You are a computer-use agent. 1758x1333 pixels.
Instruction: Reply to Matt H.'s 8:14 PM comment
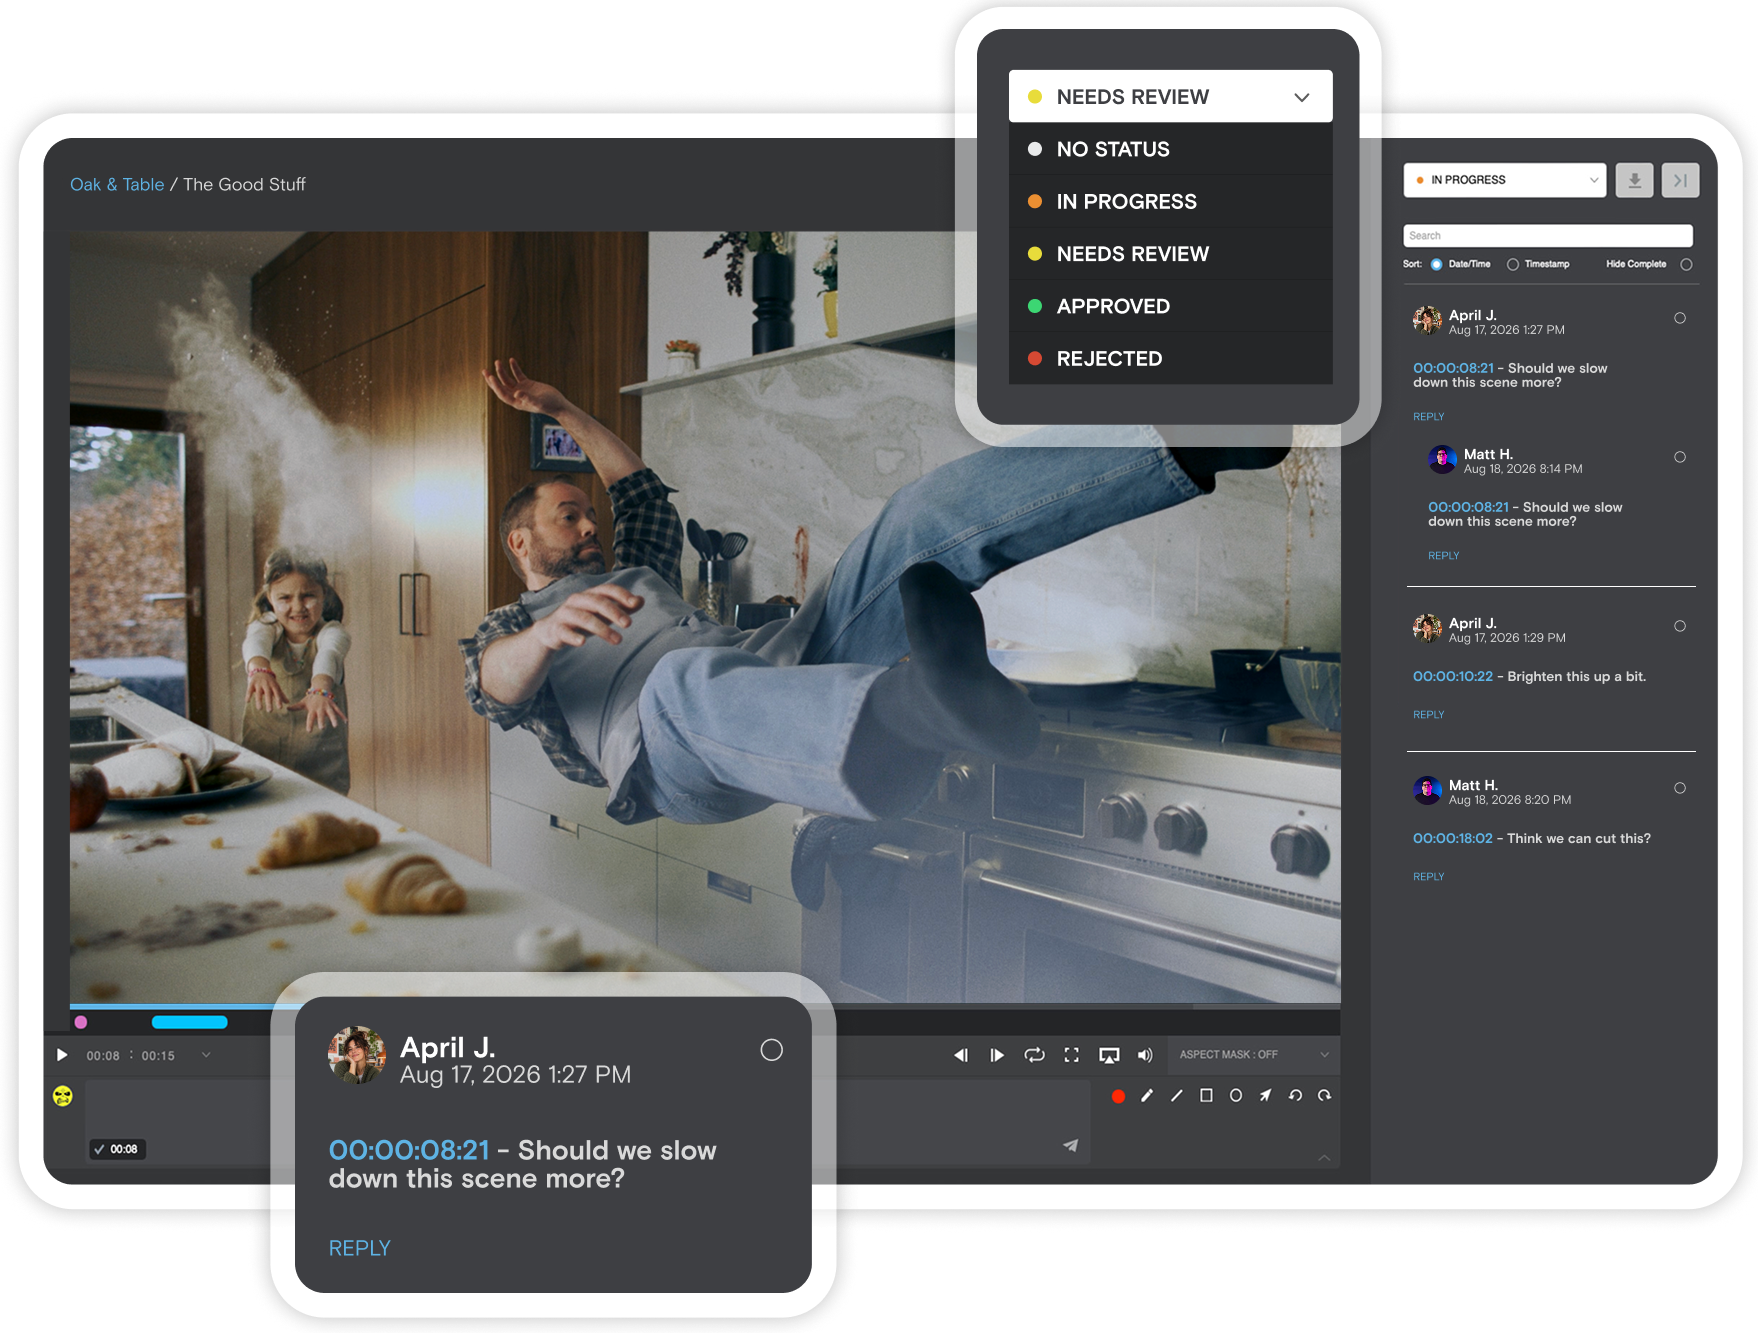[x=1443, y=556]
